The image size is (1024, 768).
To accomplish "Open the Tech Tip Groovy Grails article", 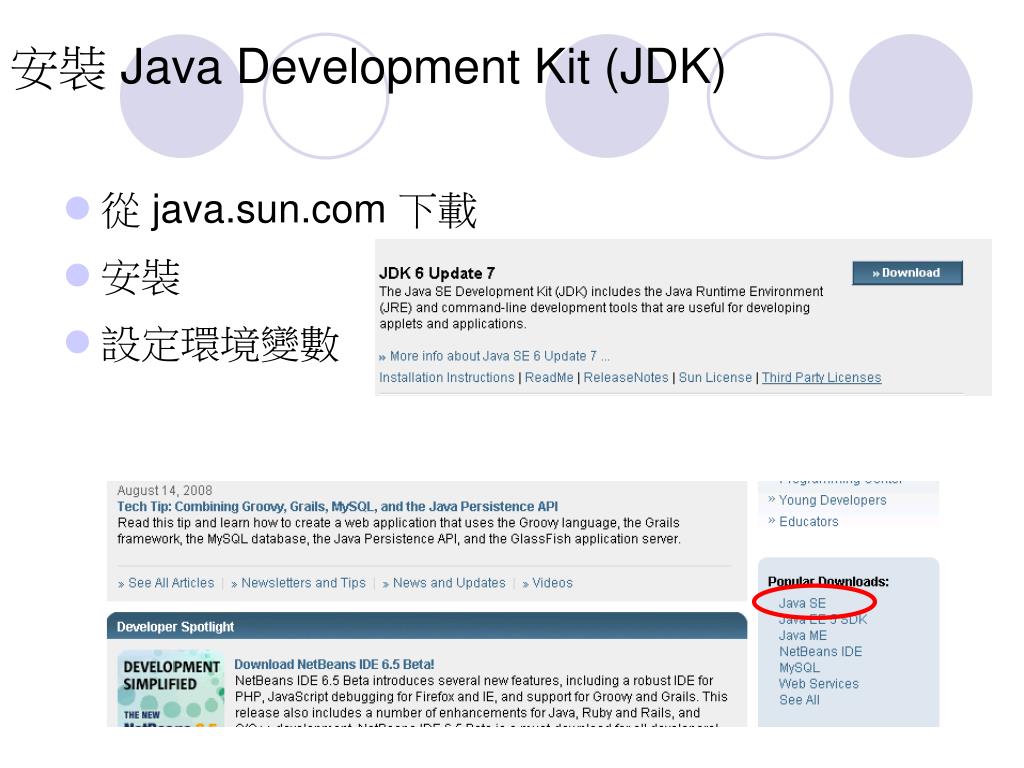I will 338,506.
